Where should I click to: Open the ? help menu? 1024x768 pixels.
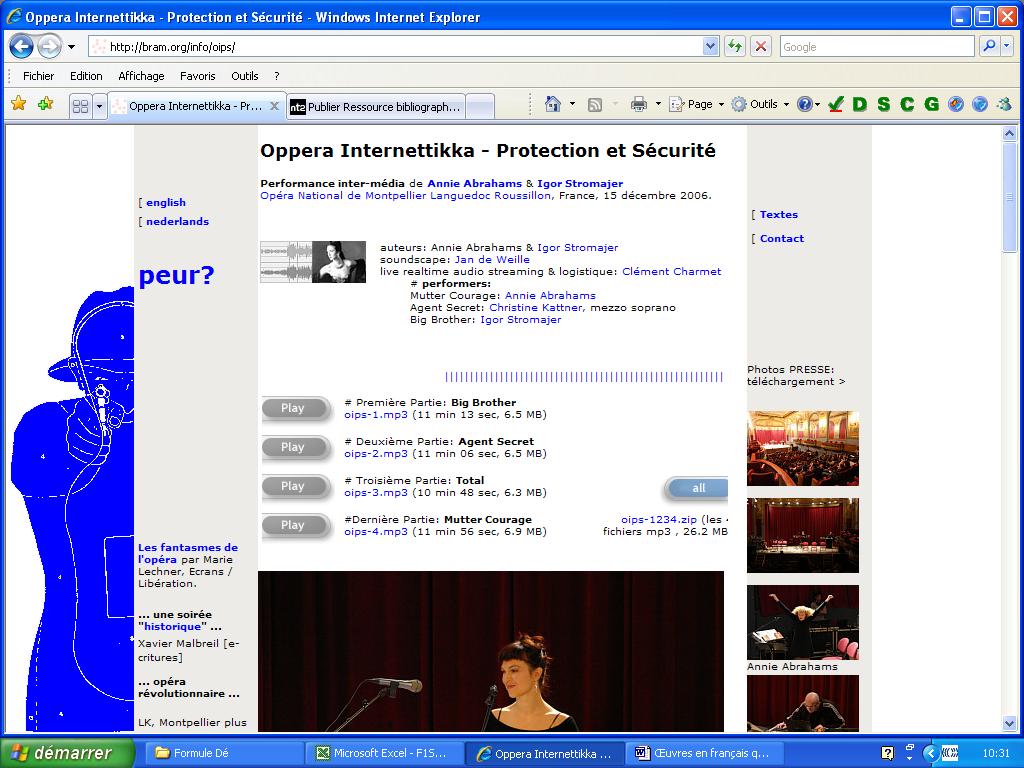(277, 76)
